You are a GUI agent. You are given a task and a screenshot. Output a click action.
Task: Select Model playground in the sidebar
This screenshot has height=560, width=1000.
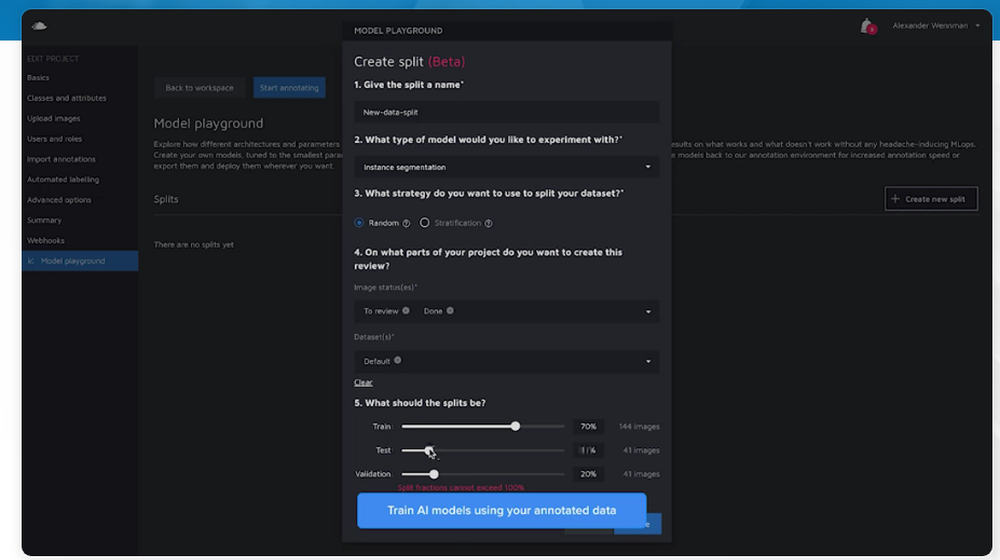pos(80,261)
